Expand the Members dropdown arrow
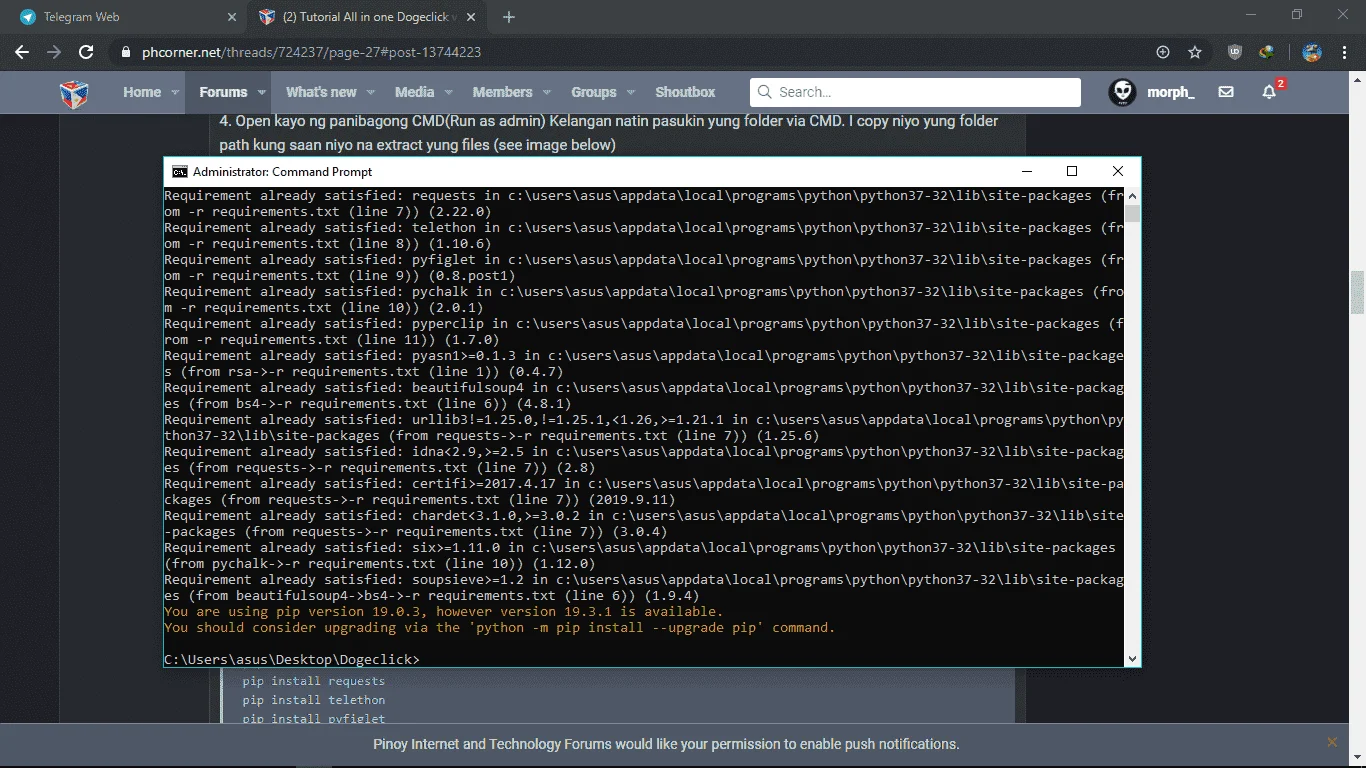This screenshot has height=768, width=1366. pos(546,92)
